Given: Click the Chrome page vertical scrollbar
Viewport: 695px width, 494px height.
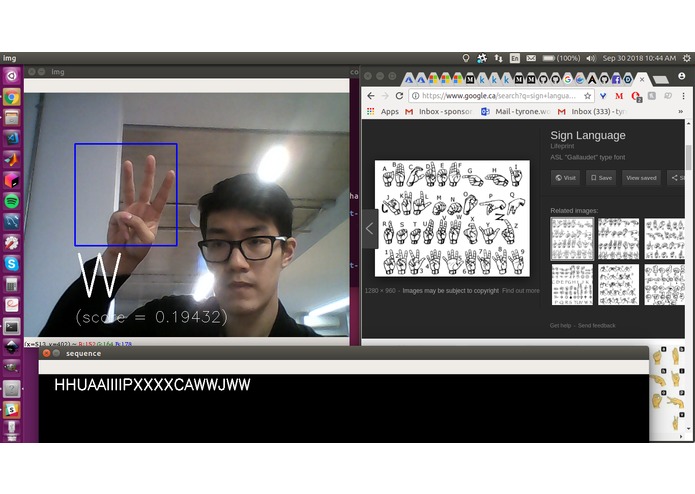Looking at the screenshot, I should click(688, 157).
